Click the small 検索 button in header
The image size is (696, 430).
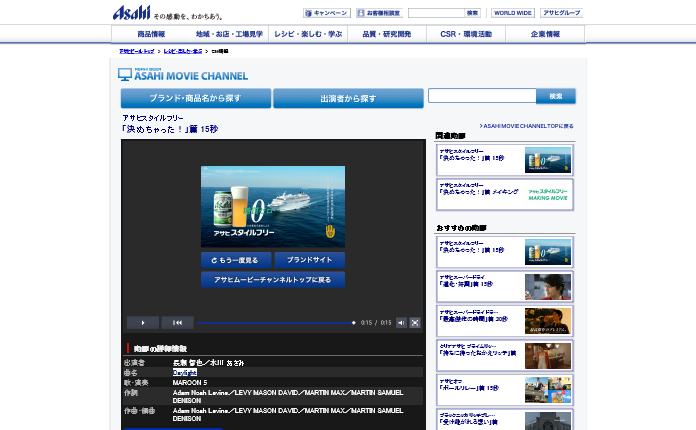[x=472, y=13]
